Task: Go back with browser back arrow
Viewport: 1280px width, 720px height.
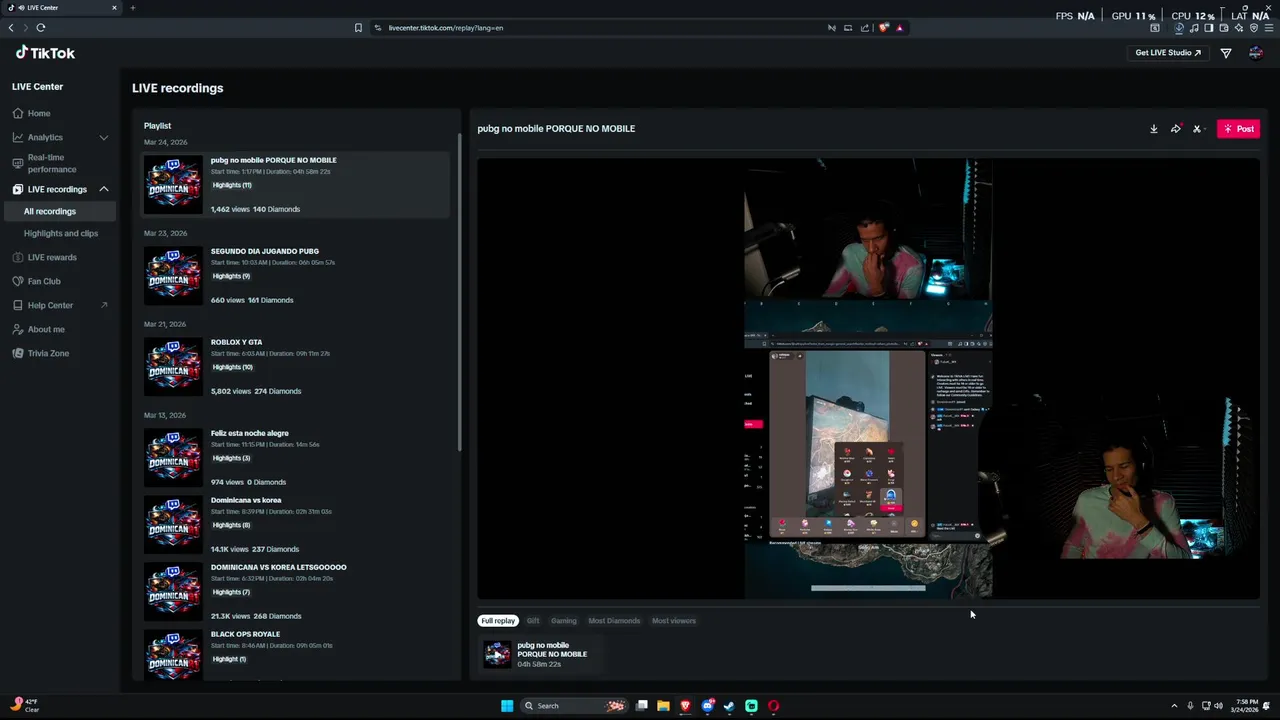Action: (11, 28)
